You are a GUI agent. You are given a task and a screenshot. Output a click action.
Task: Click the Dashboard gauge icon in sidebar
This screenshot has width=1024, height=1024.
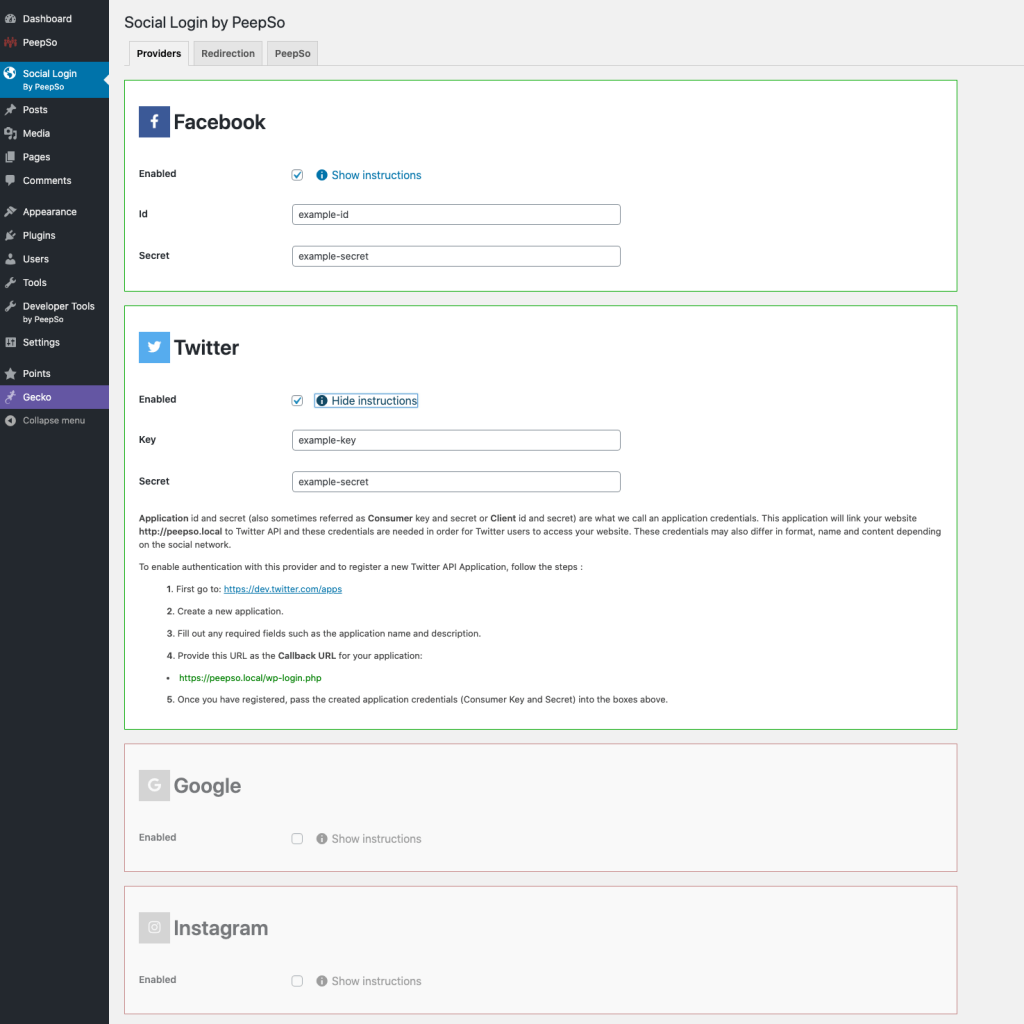10,19
